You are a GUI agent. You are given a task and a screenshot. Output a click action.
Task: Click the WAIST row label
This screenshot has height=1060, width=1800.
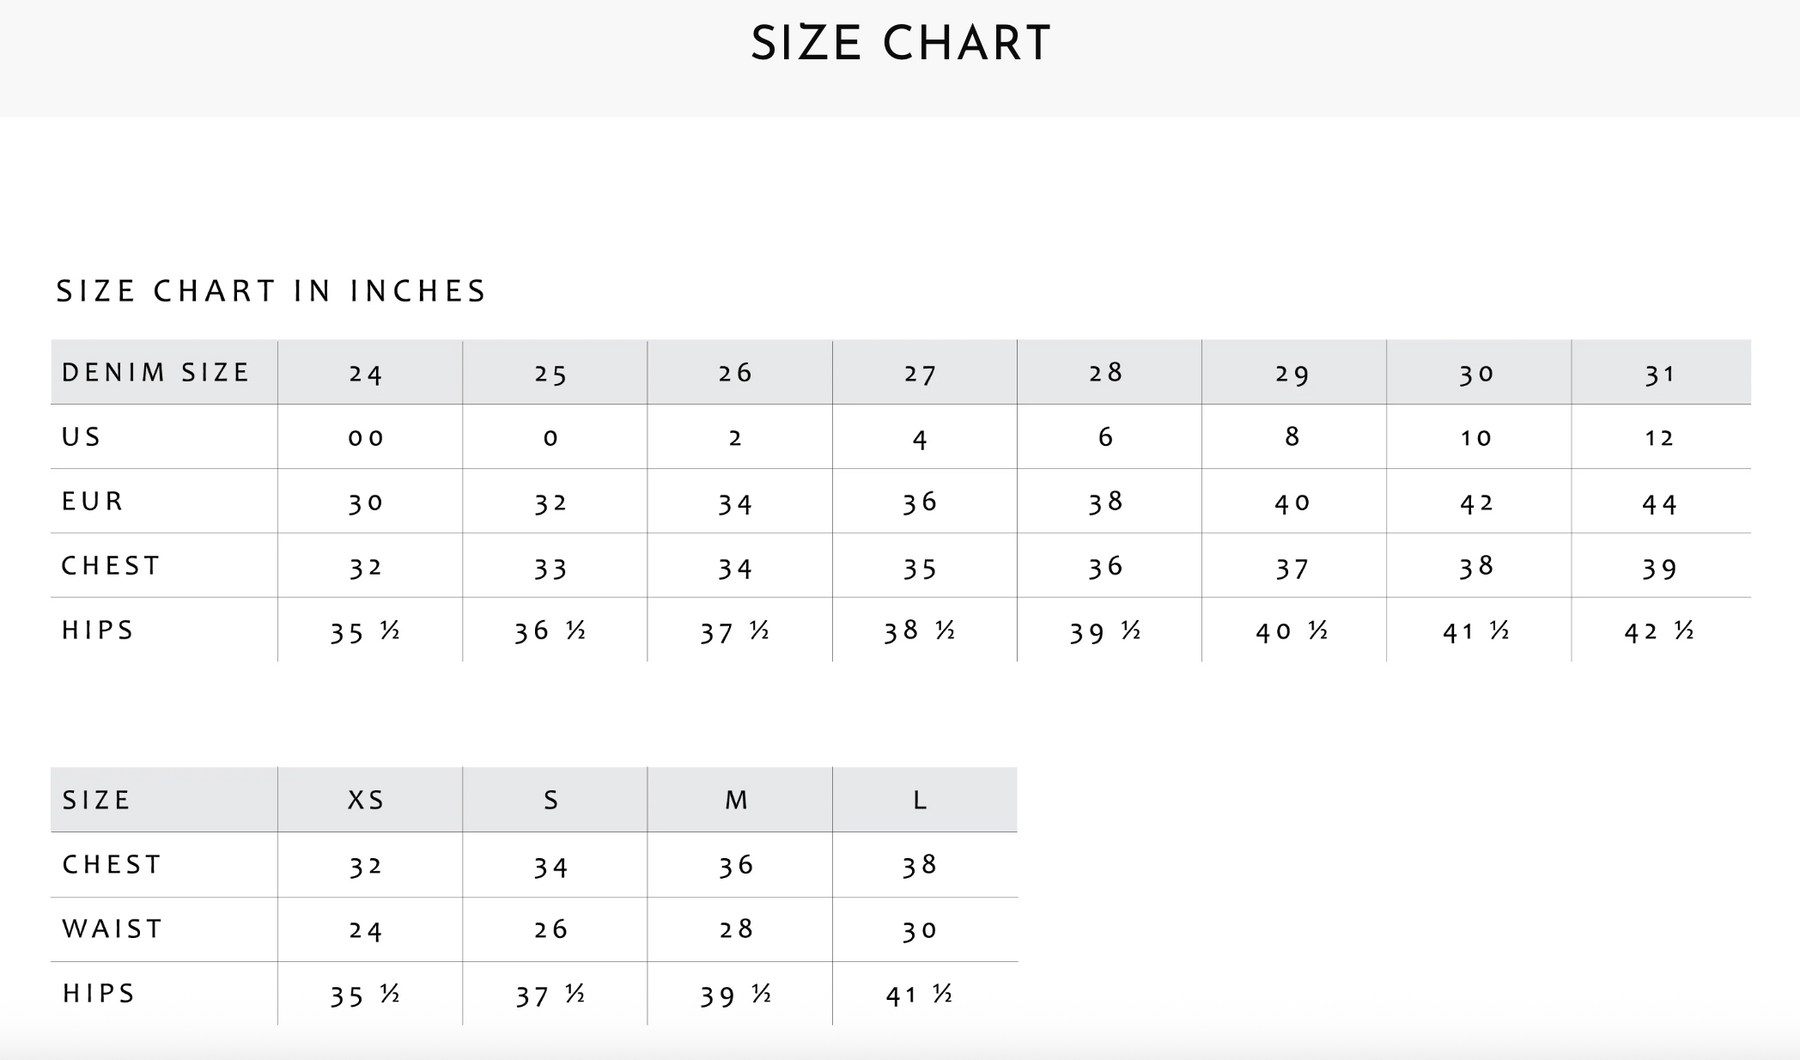[113, 929]
